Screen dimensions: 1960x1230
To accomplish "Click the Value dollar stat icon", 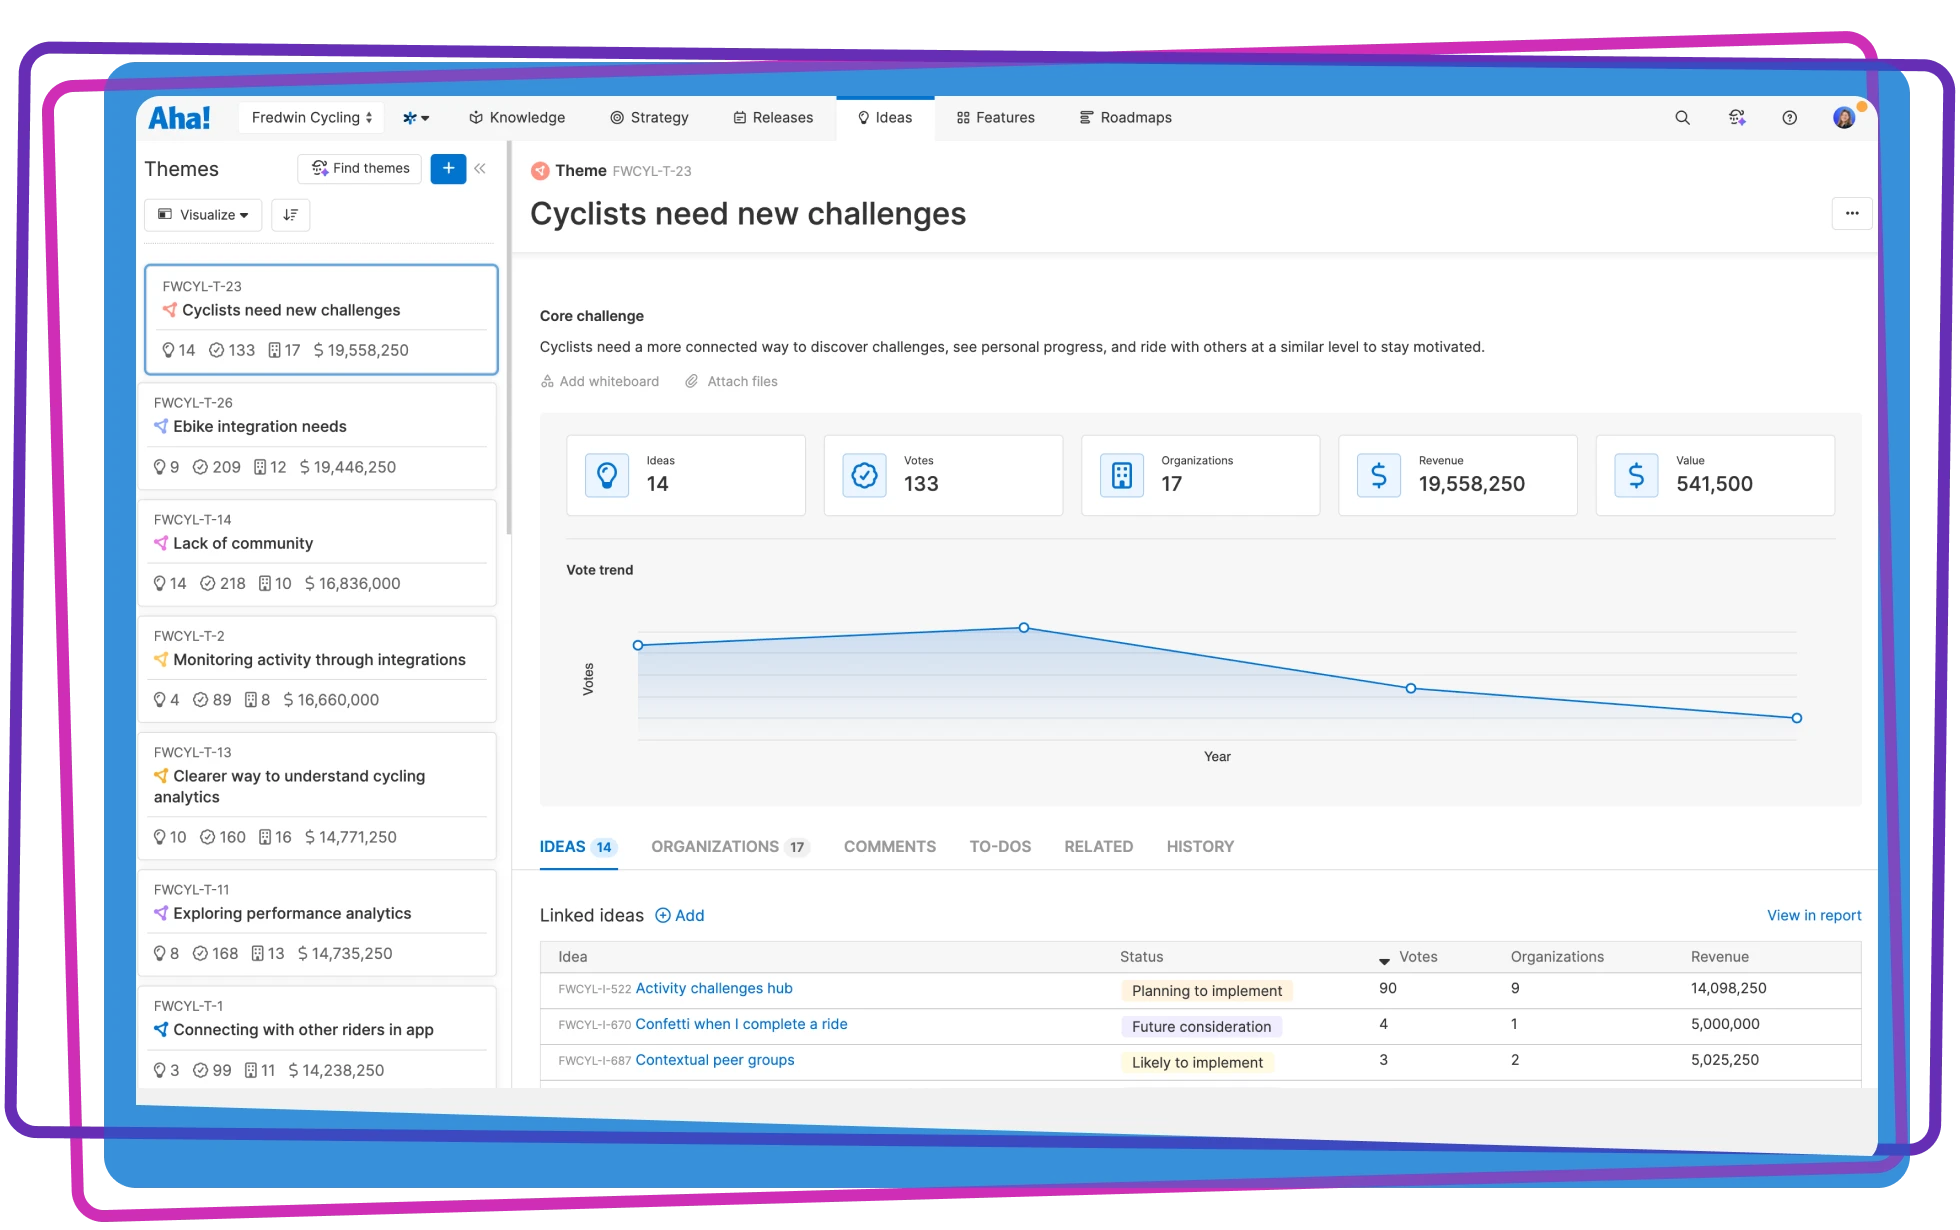I will pos(1636,475).
